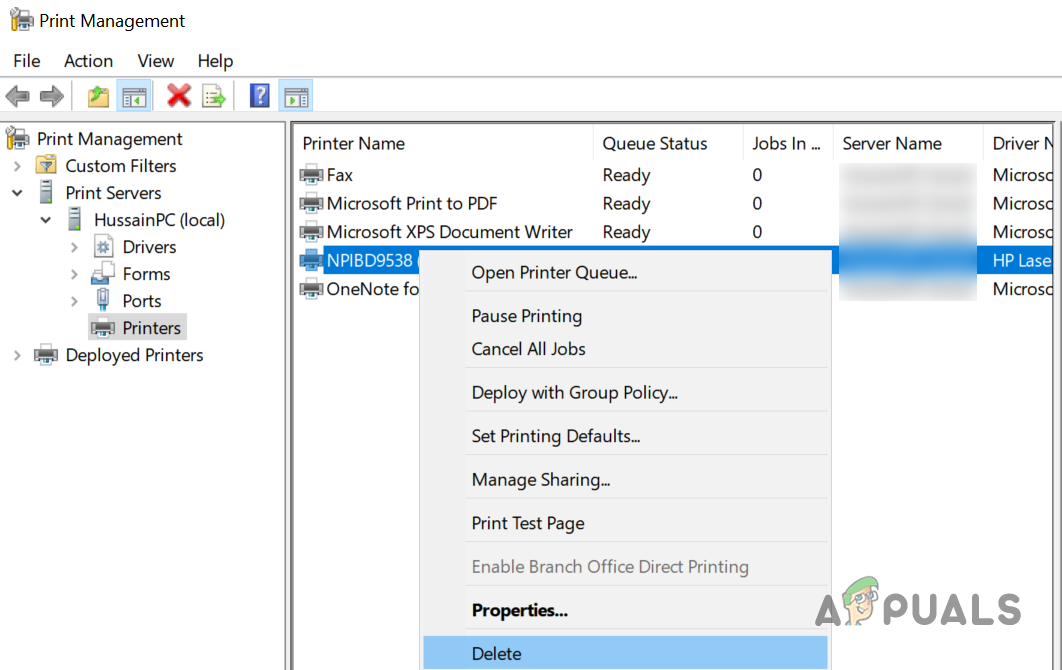The width and height of the screenshot is (1062, 670).
Task: Choose Deploy with Group Policy option
Action: (625, 392)
